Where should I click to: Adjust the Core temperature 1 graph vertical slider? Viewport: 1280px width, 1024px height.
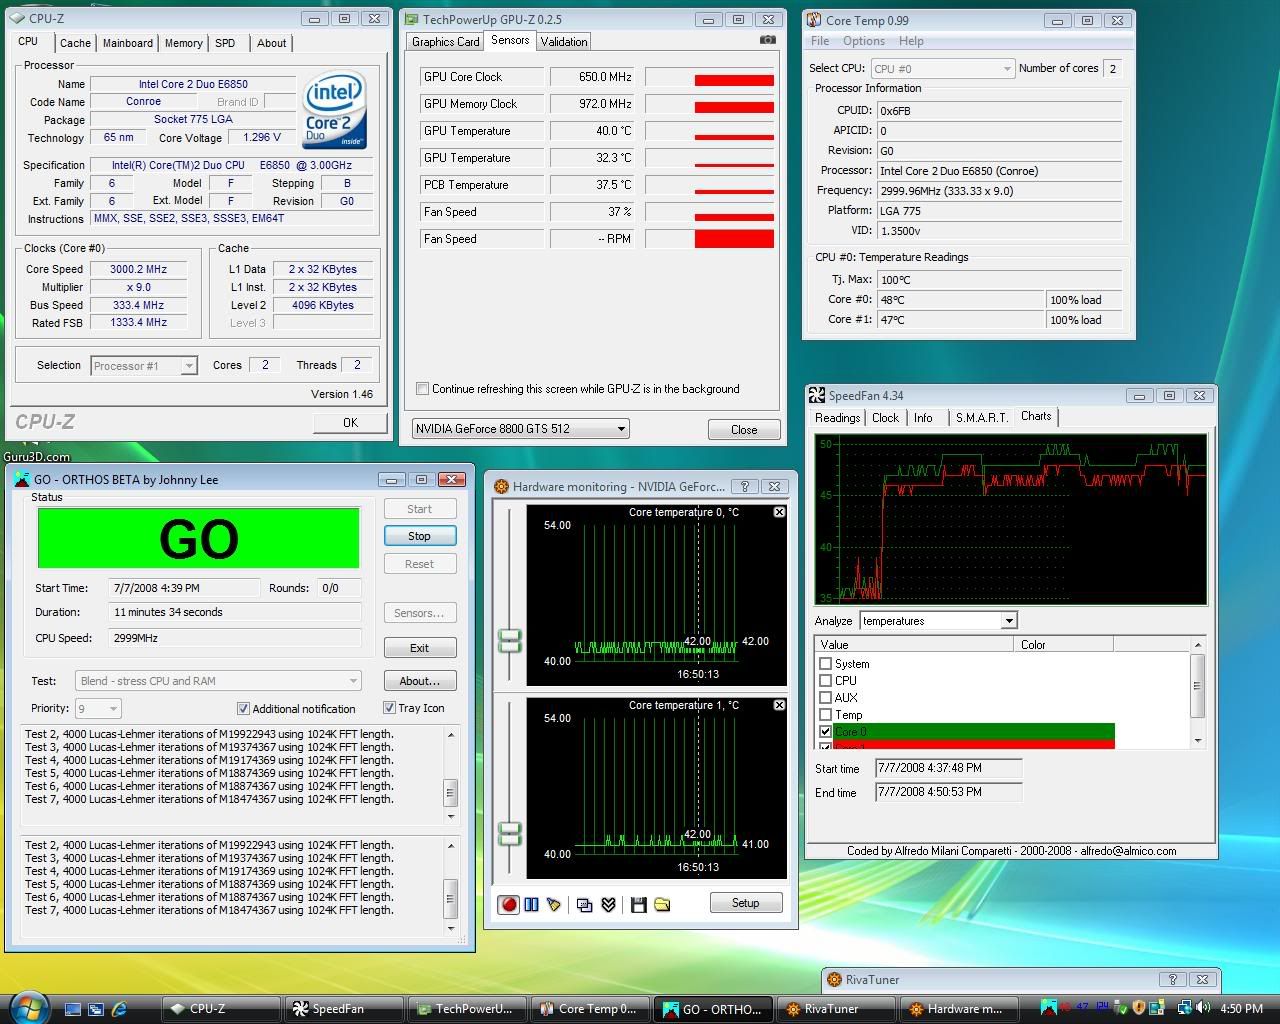510,834
